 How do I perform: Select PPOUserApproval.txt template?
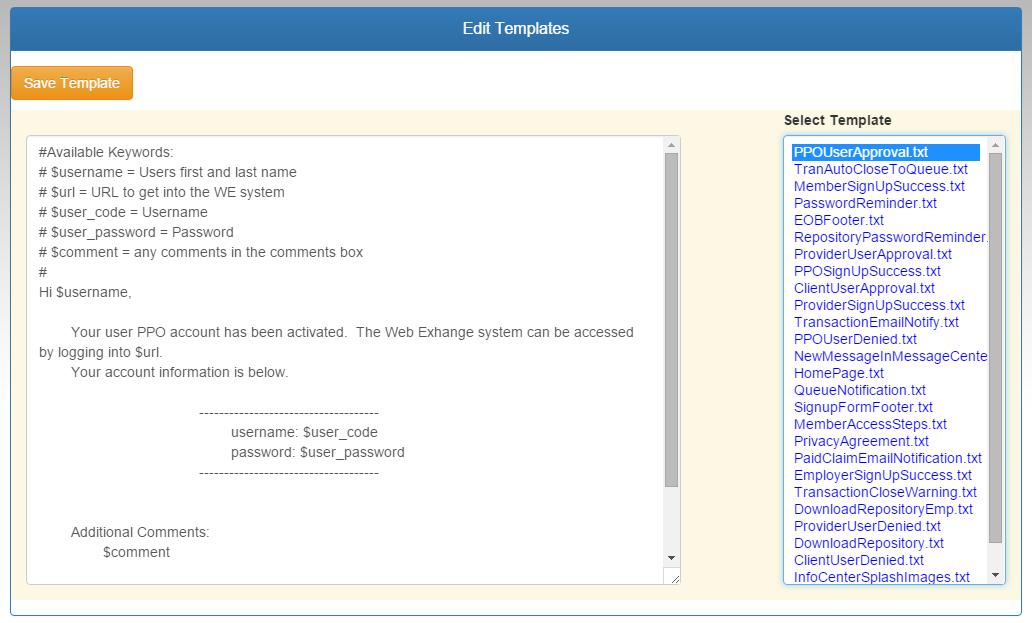coord(860,152)
